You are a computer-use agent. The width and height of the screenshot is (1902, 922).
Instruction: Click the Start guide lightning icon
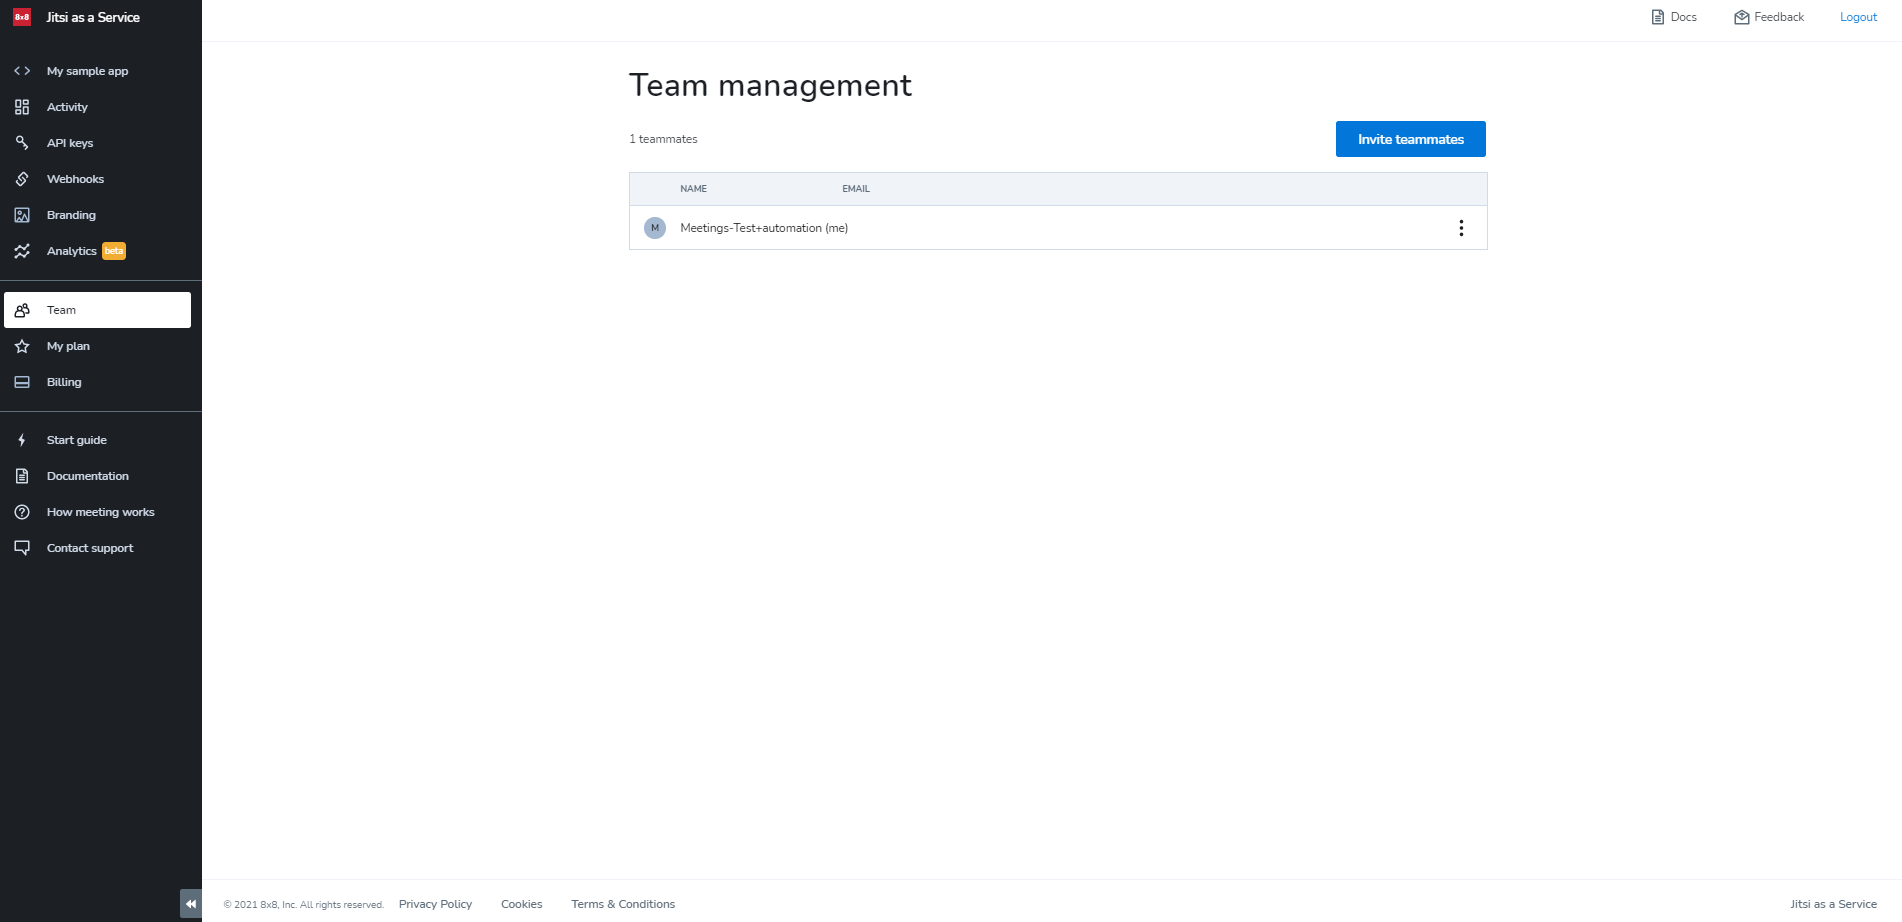pos(22,440)
